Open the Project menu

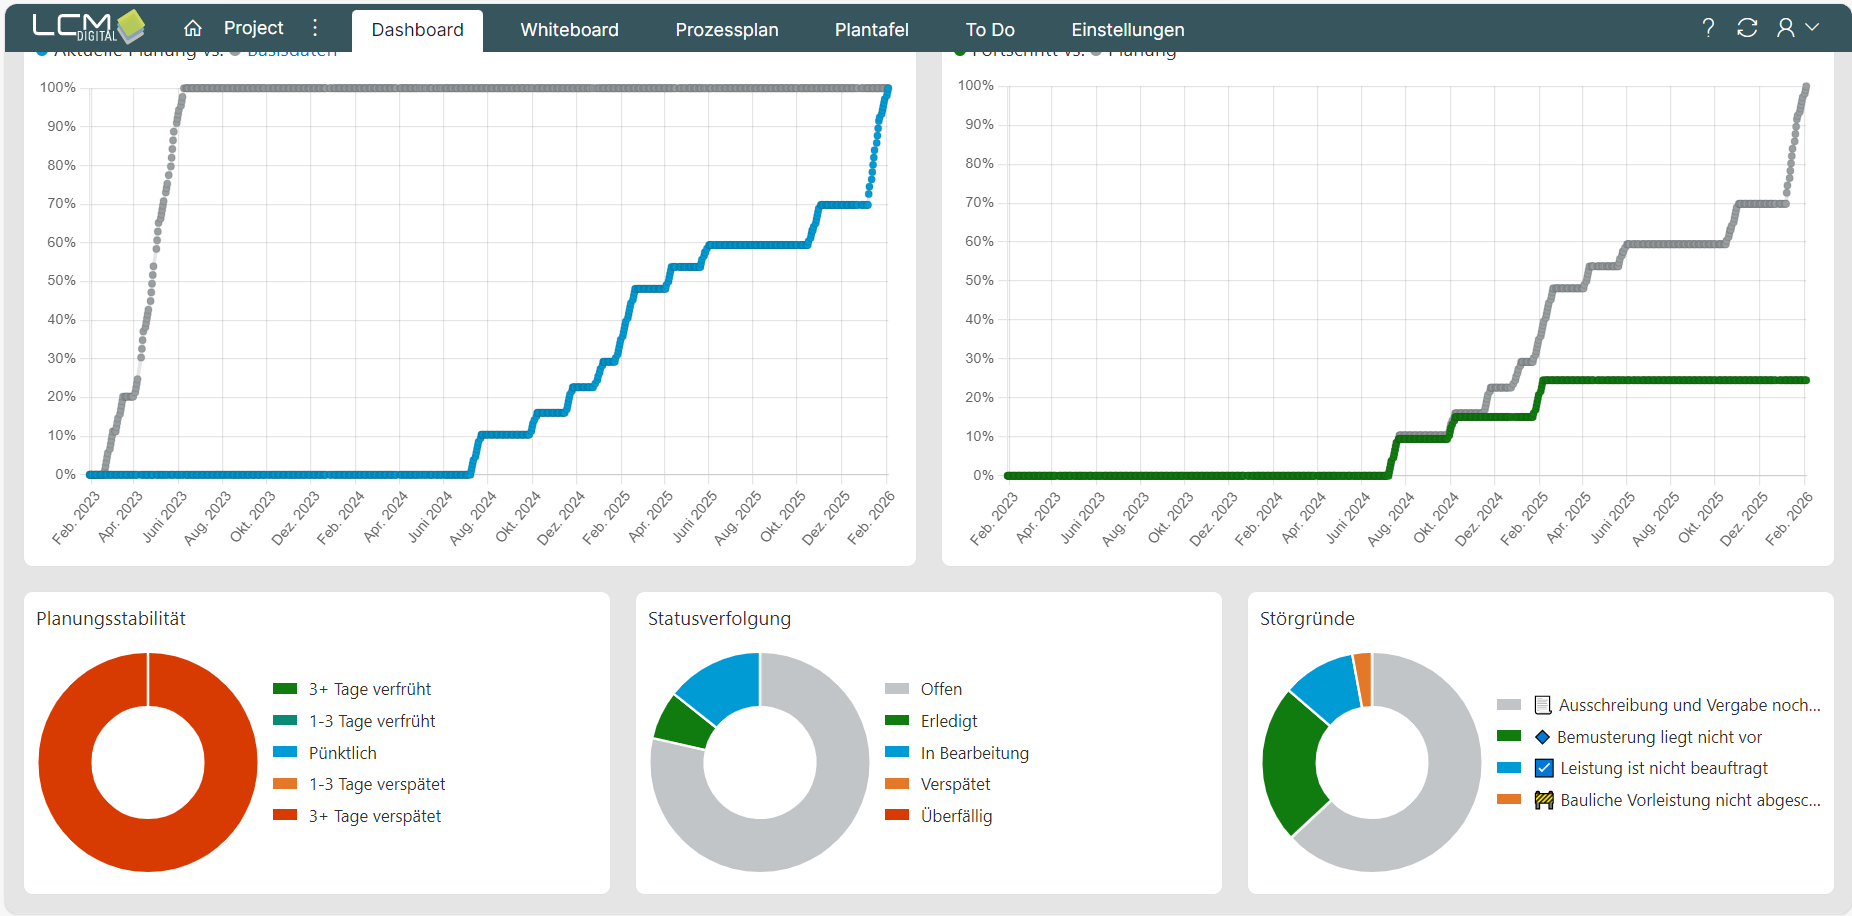pyautogui.click(x=253, y=28)
